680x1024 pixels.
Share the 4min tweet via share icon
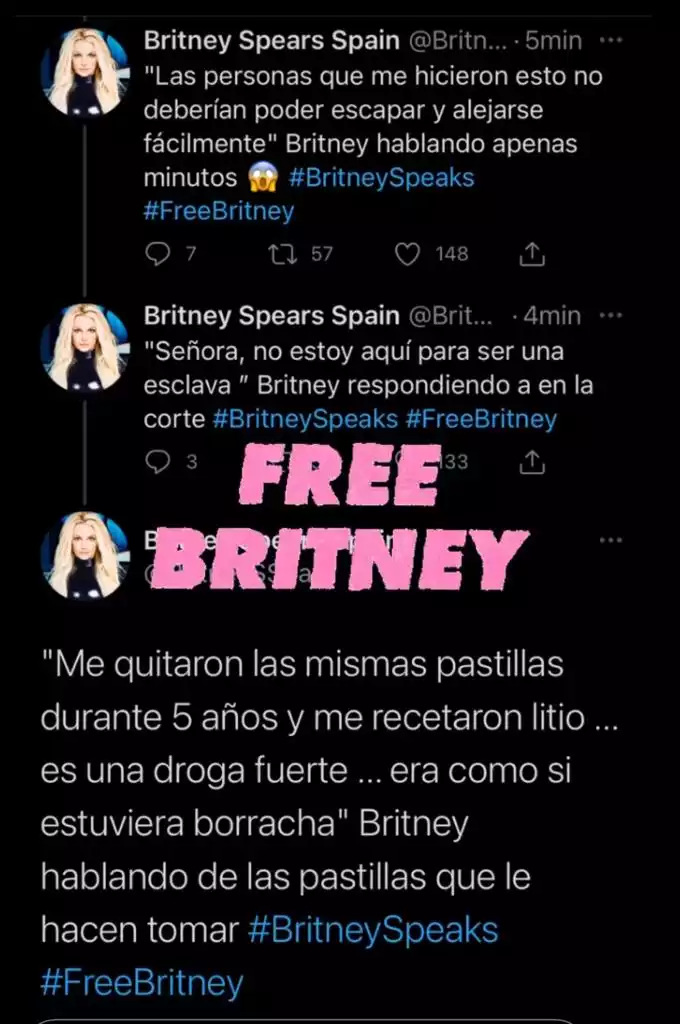pyautogui.click(x=532, y=462)
